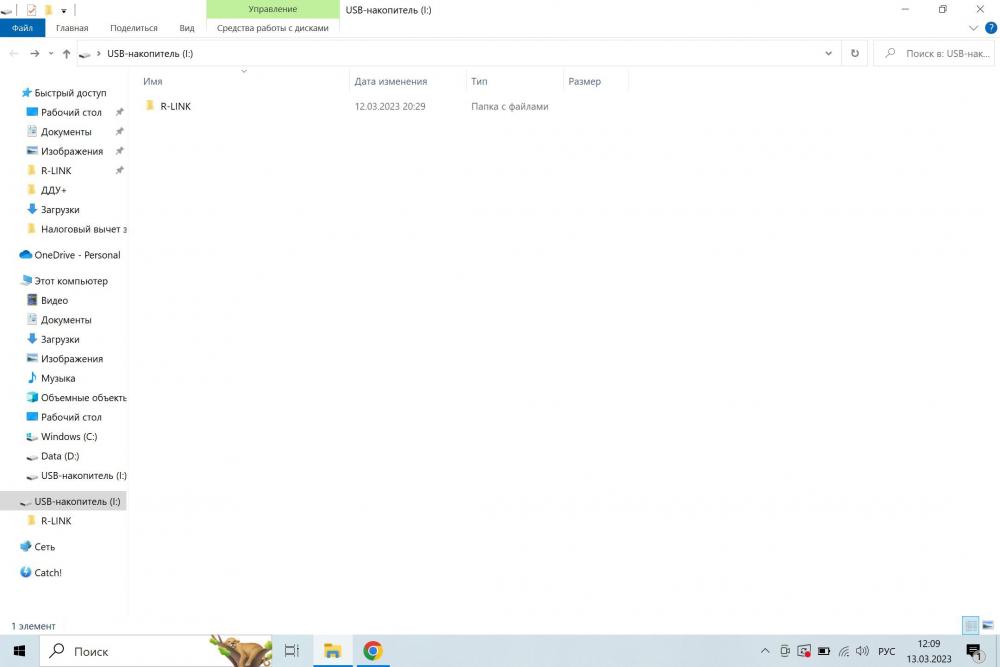Switch to details view in status bar
1000x667 pixels.
click(x=971, y=626)
